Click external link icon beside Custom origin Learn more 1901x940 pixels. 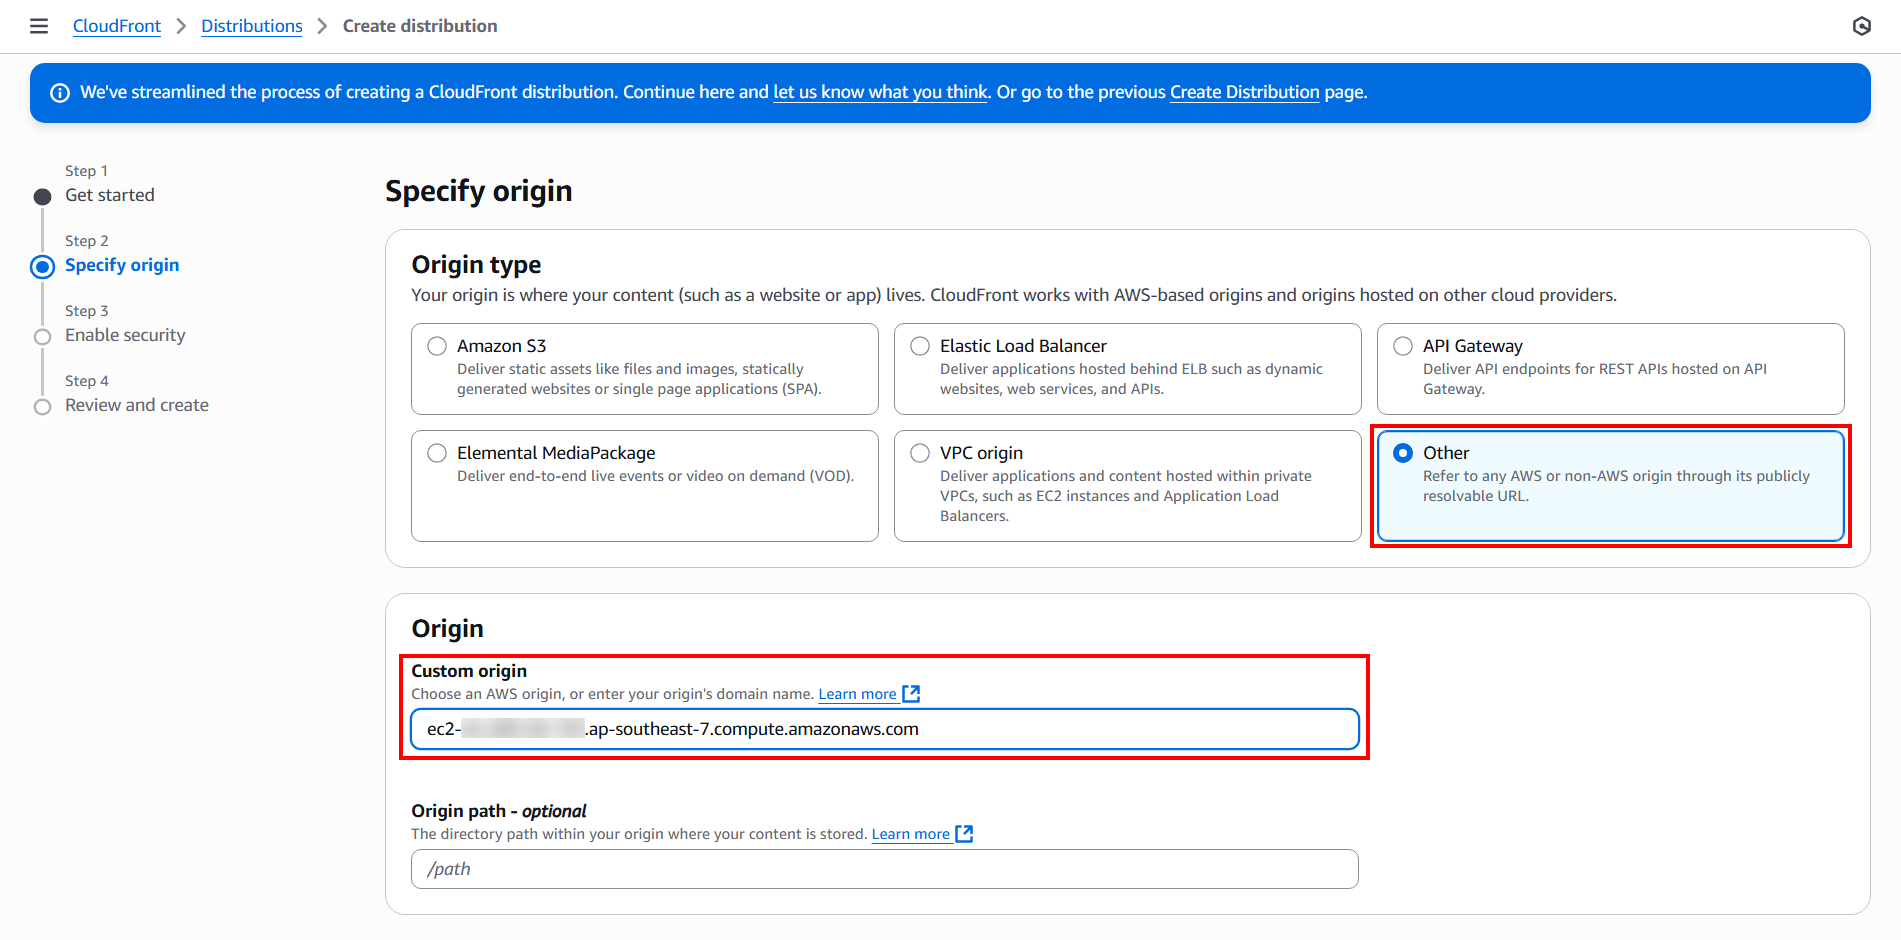[x=911, y=694]
